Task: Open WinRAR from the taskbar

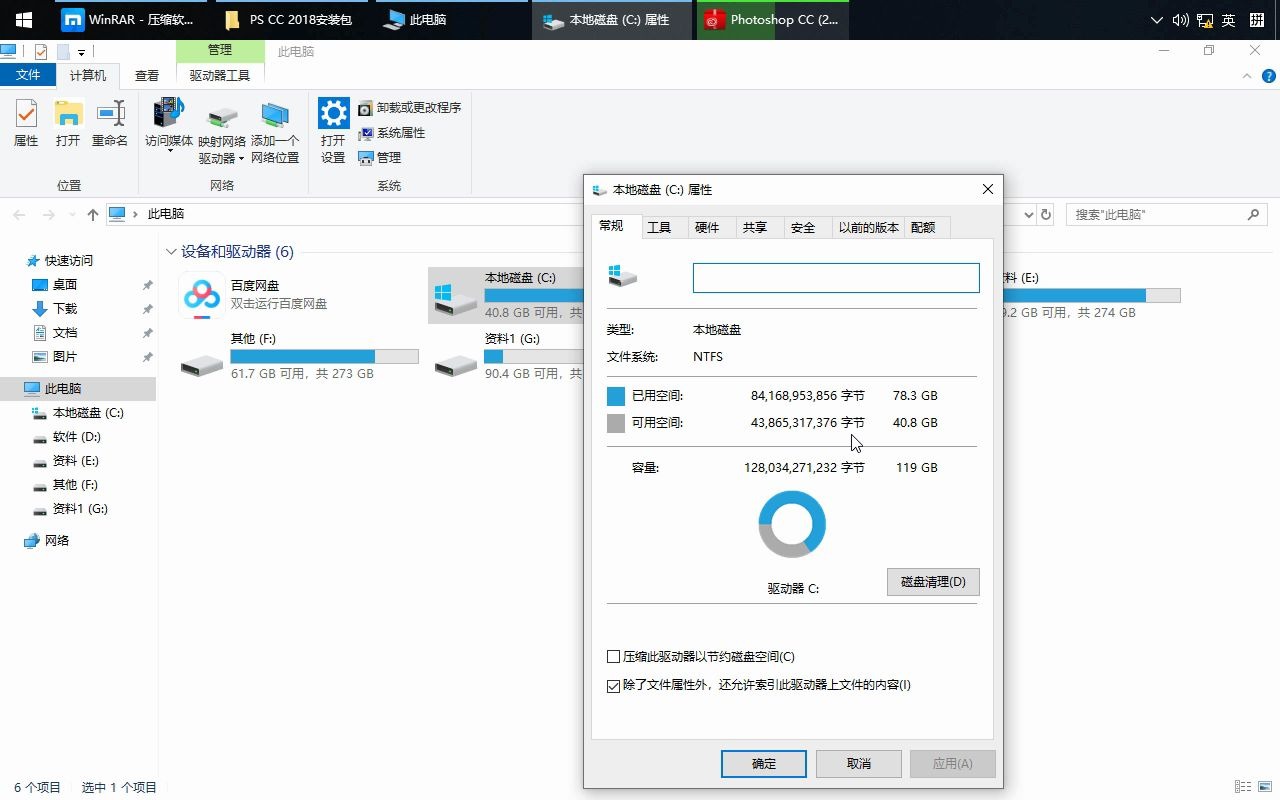Action: tap(128, 19)
